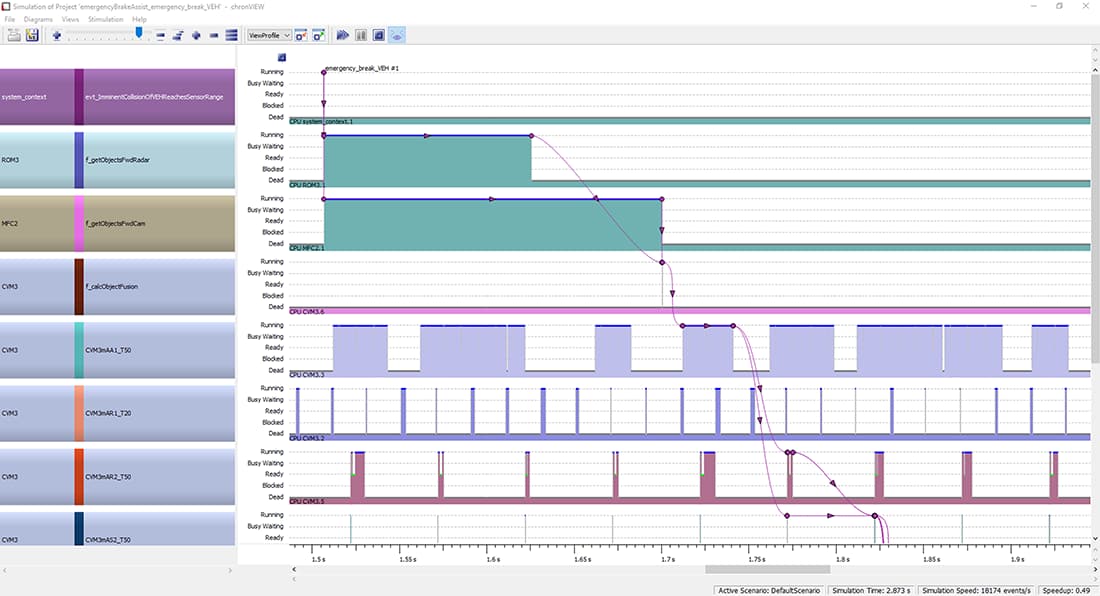Click the single-bar row height icon after slider
Screen dimensions: 1100x596
pyautogui.click(x=160, y=35)
